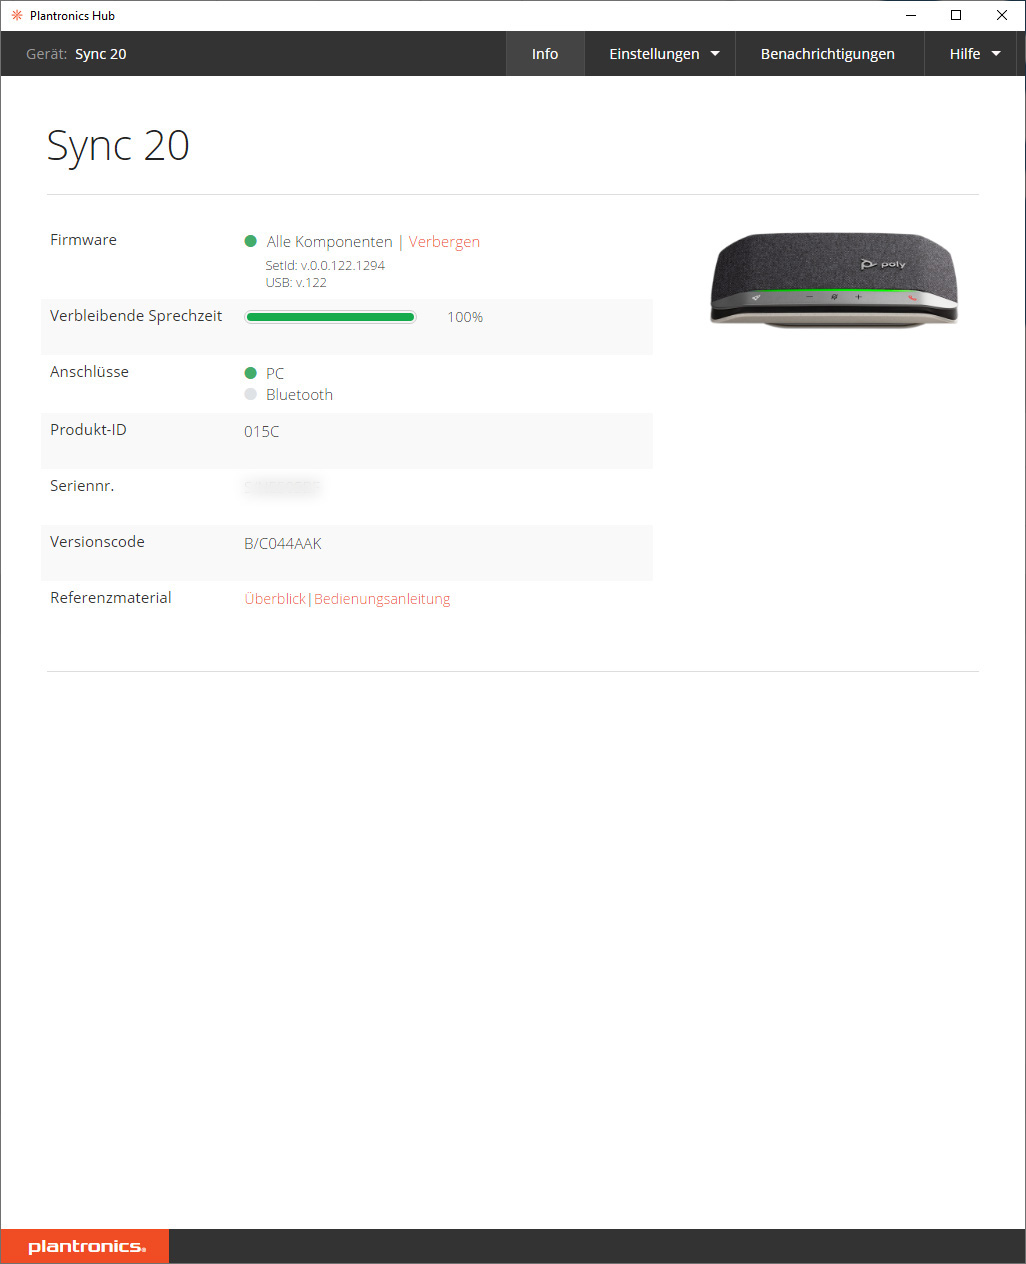Minimize the Plantronics Hub window

[911, 15]
